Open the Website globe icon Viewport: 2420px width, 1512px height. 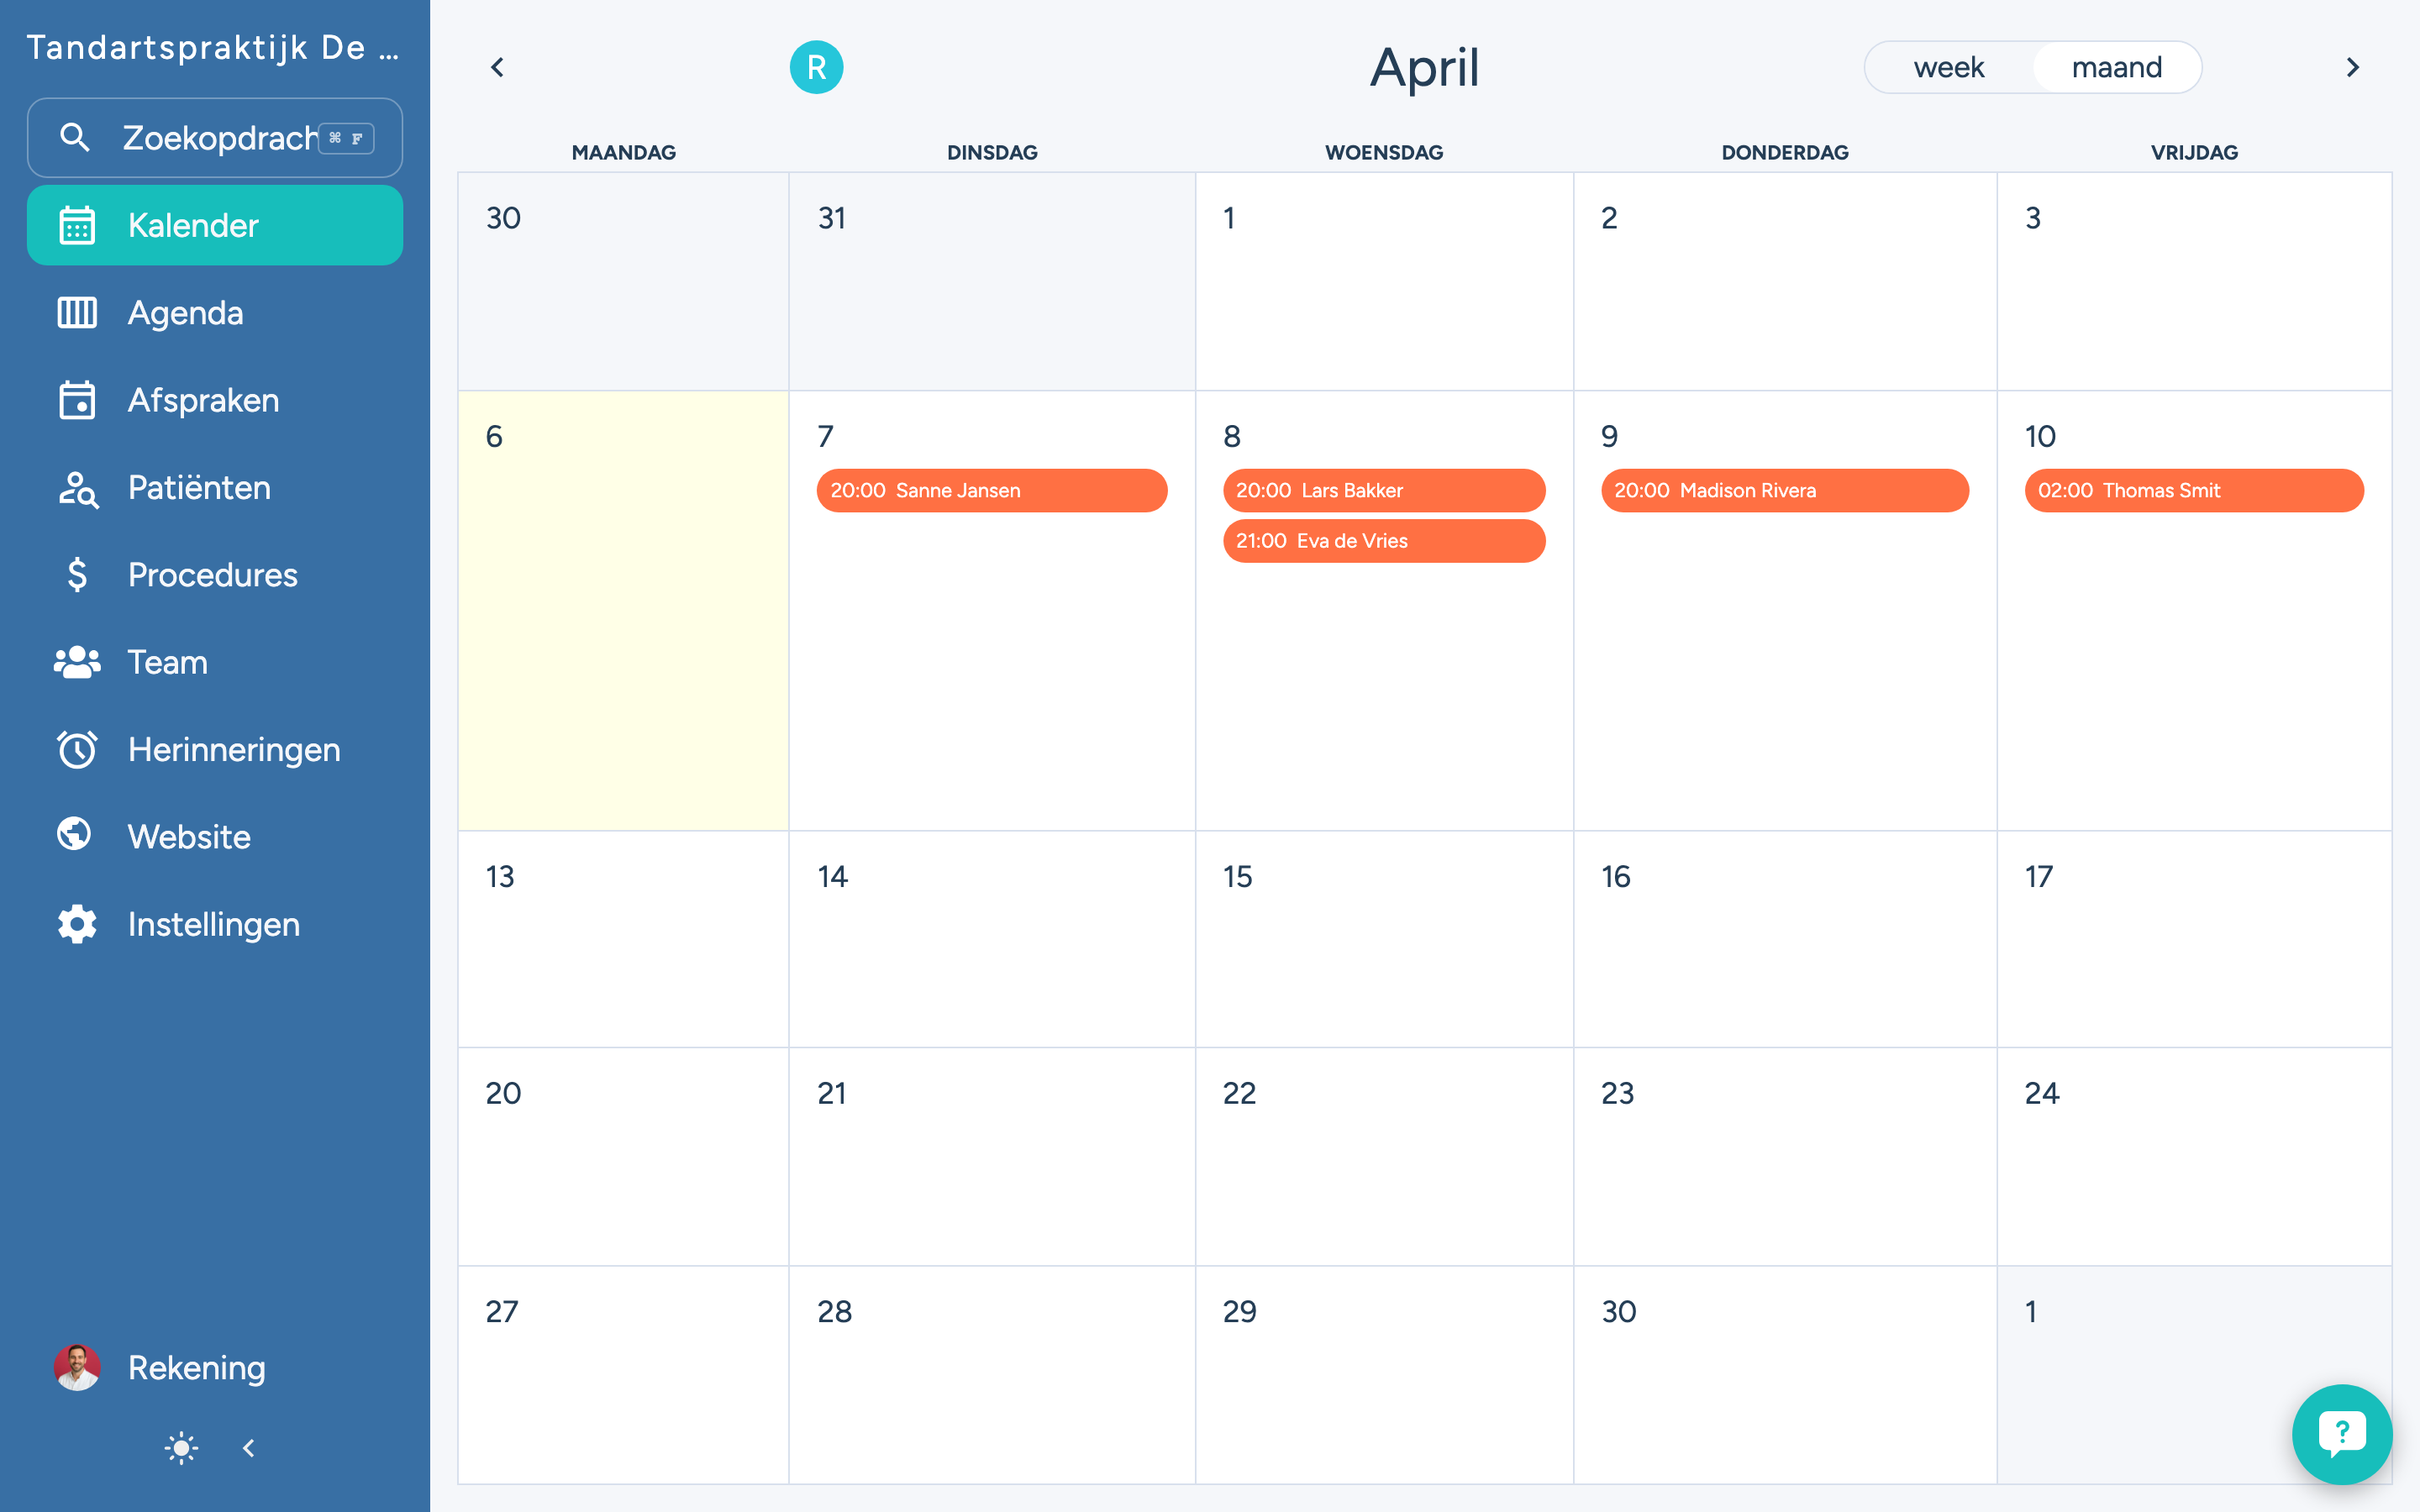[x=75, y=835]
